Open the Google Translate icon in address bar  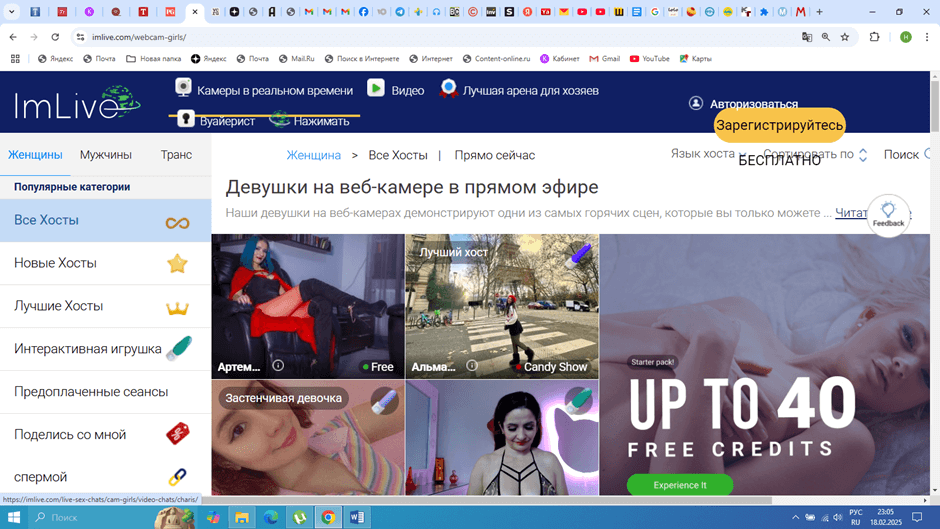(807, 37)
